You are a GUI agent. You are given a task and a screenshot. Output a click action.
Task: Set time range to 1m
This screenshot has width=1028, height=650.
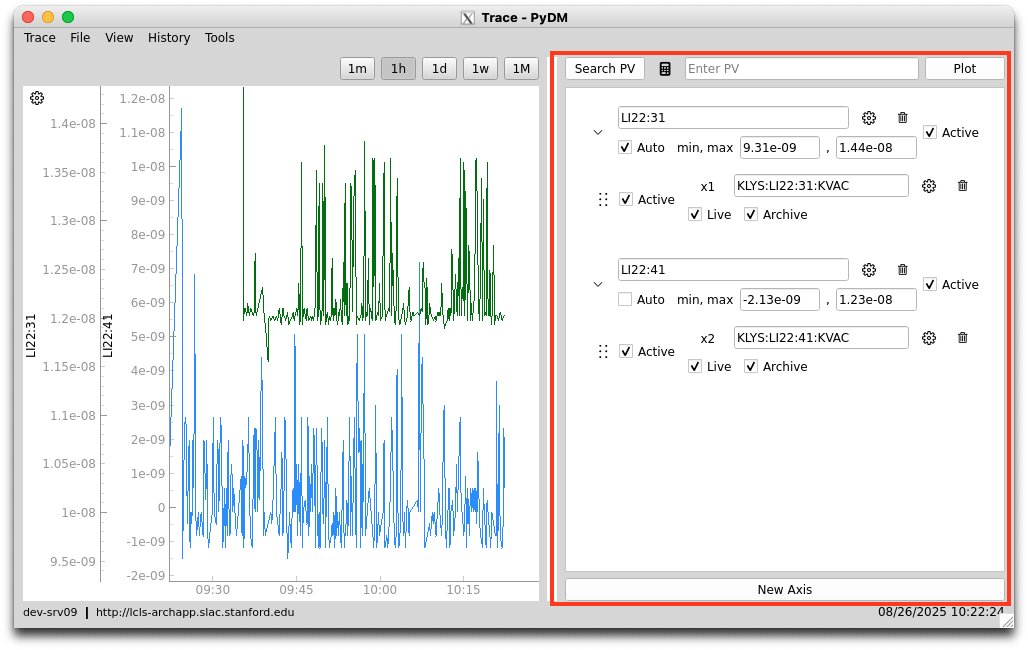point(357,69)
